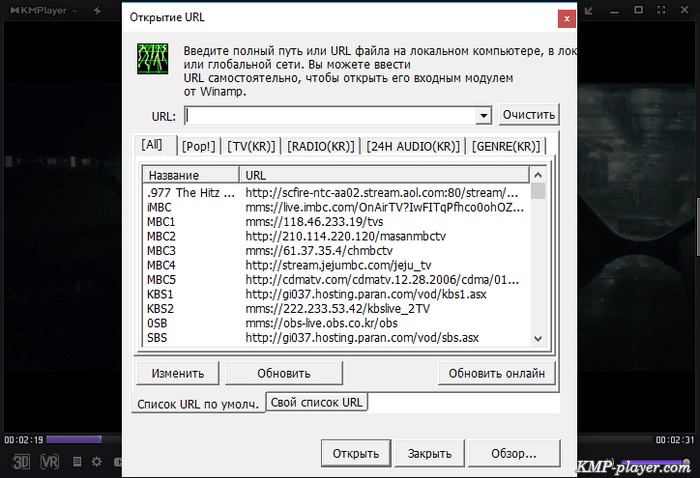Switch to the [Pop!] tab
Screen dimensions: 700x478
click(199, 146)
